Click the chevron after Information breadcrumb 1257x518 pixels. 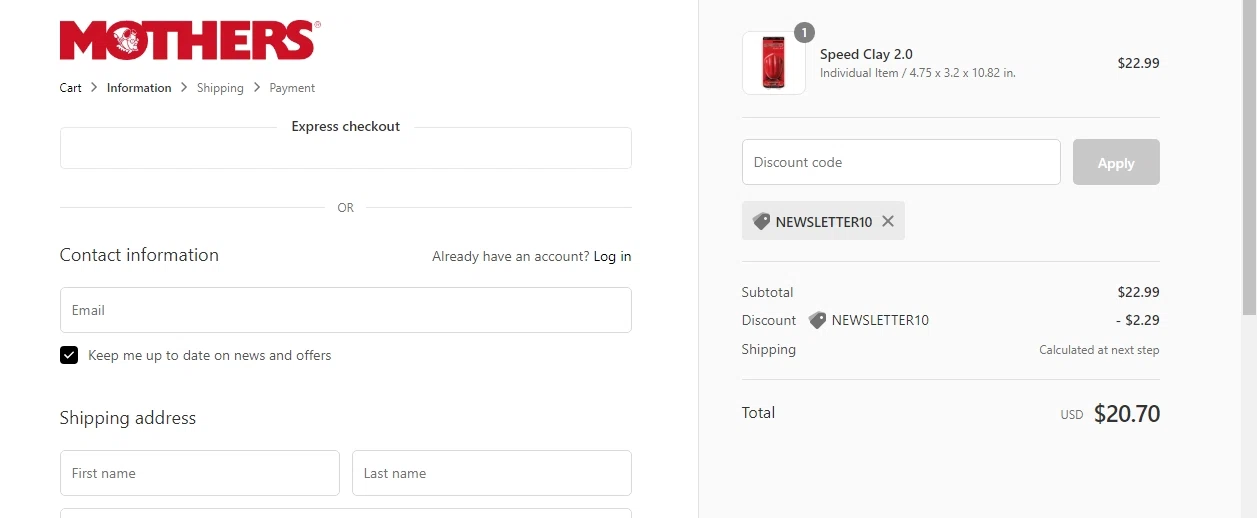pos(184,87)
